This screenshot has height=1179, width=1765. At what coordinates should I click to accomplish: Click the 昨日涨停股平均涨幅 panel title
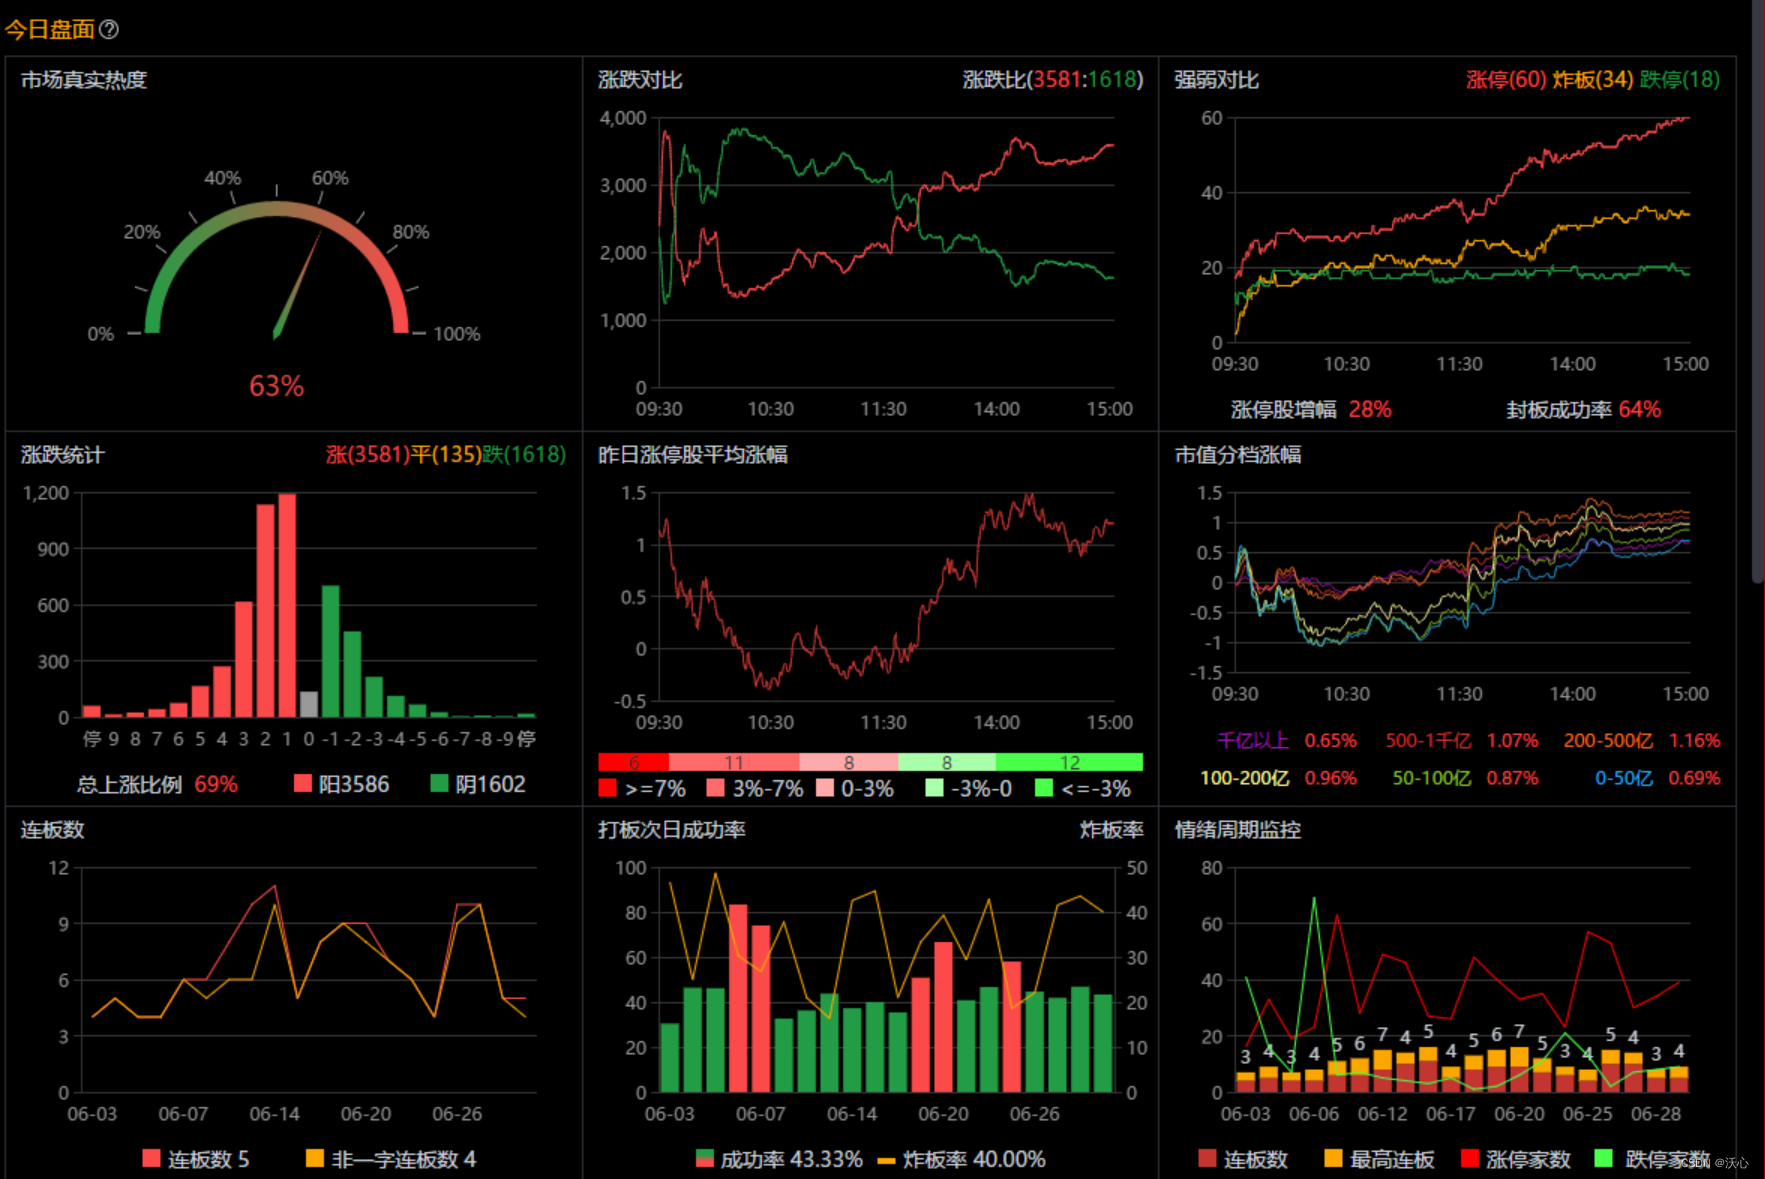(x=693, y=455)
